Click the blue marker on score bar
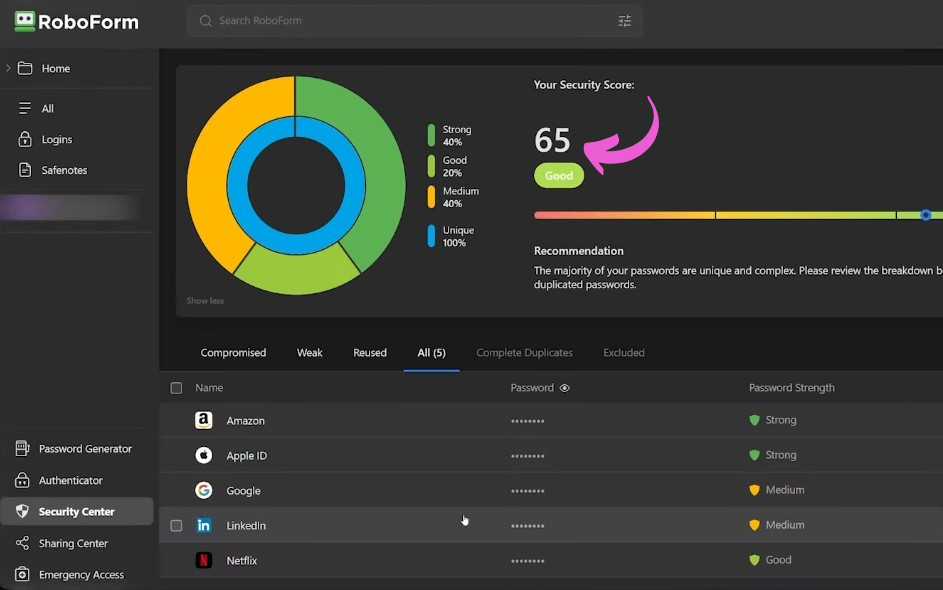The width and height of the screenshot is (943, 590). point(926,215)
